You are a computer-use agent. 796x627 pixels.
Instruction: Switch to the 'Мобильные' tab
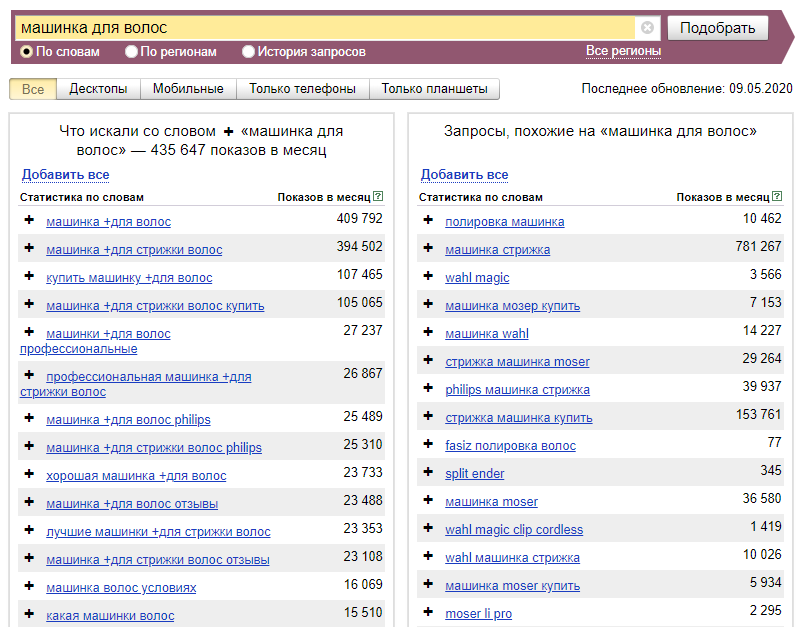tap(188, 89)
